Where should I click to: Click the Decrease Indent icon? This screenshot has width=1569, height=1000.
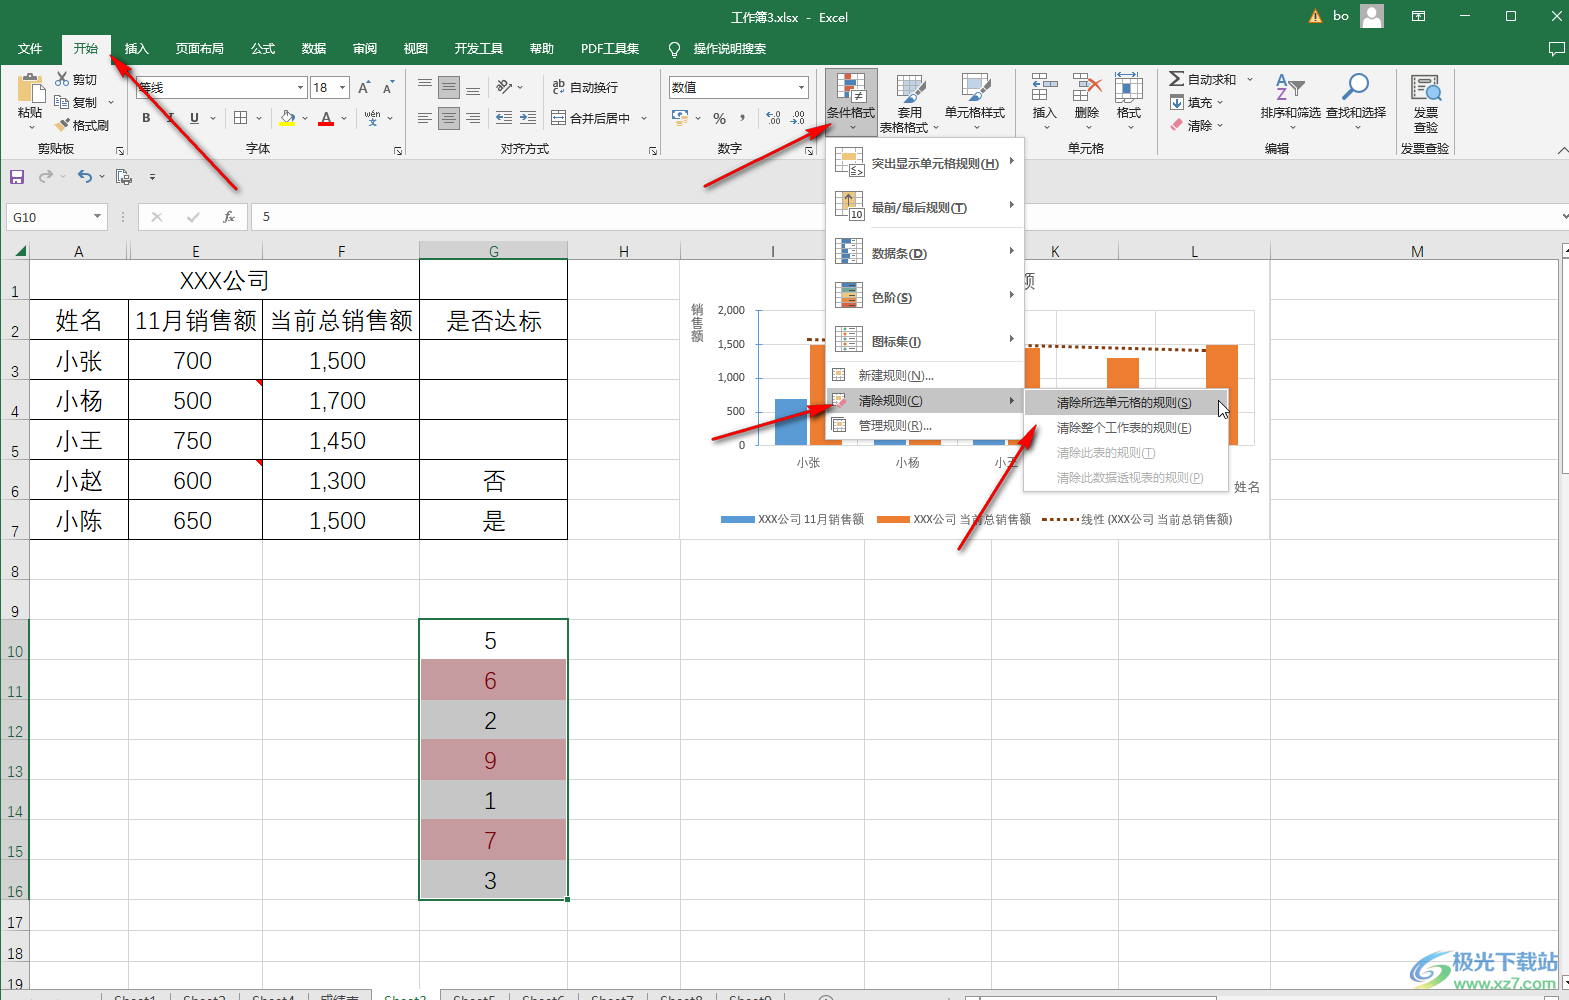coord(504,118)
